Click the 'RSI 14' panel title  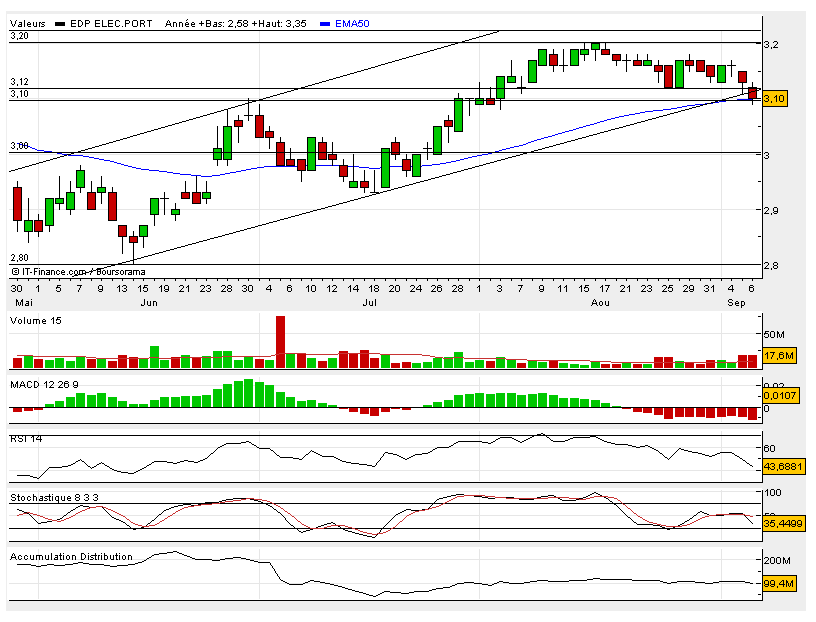point(26,439)
